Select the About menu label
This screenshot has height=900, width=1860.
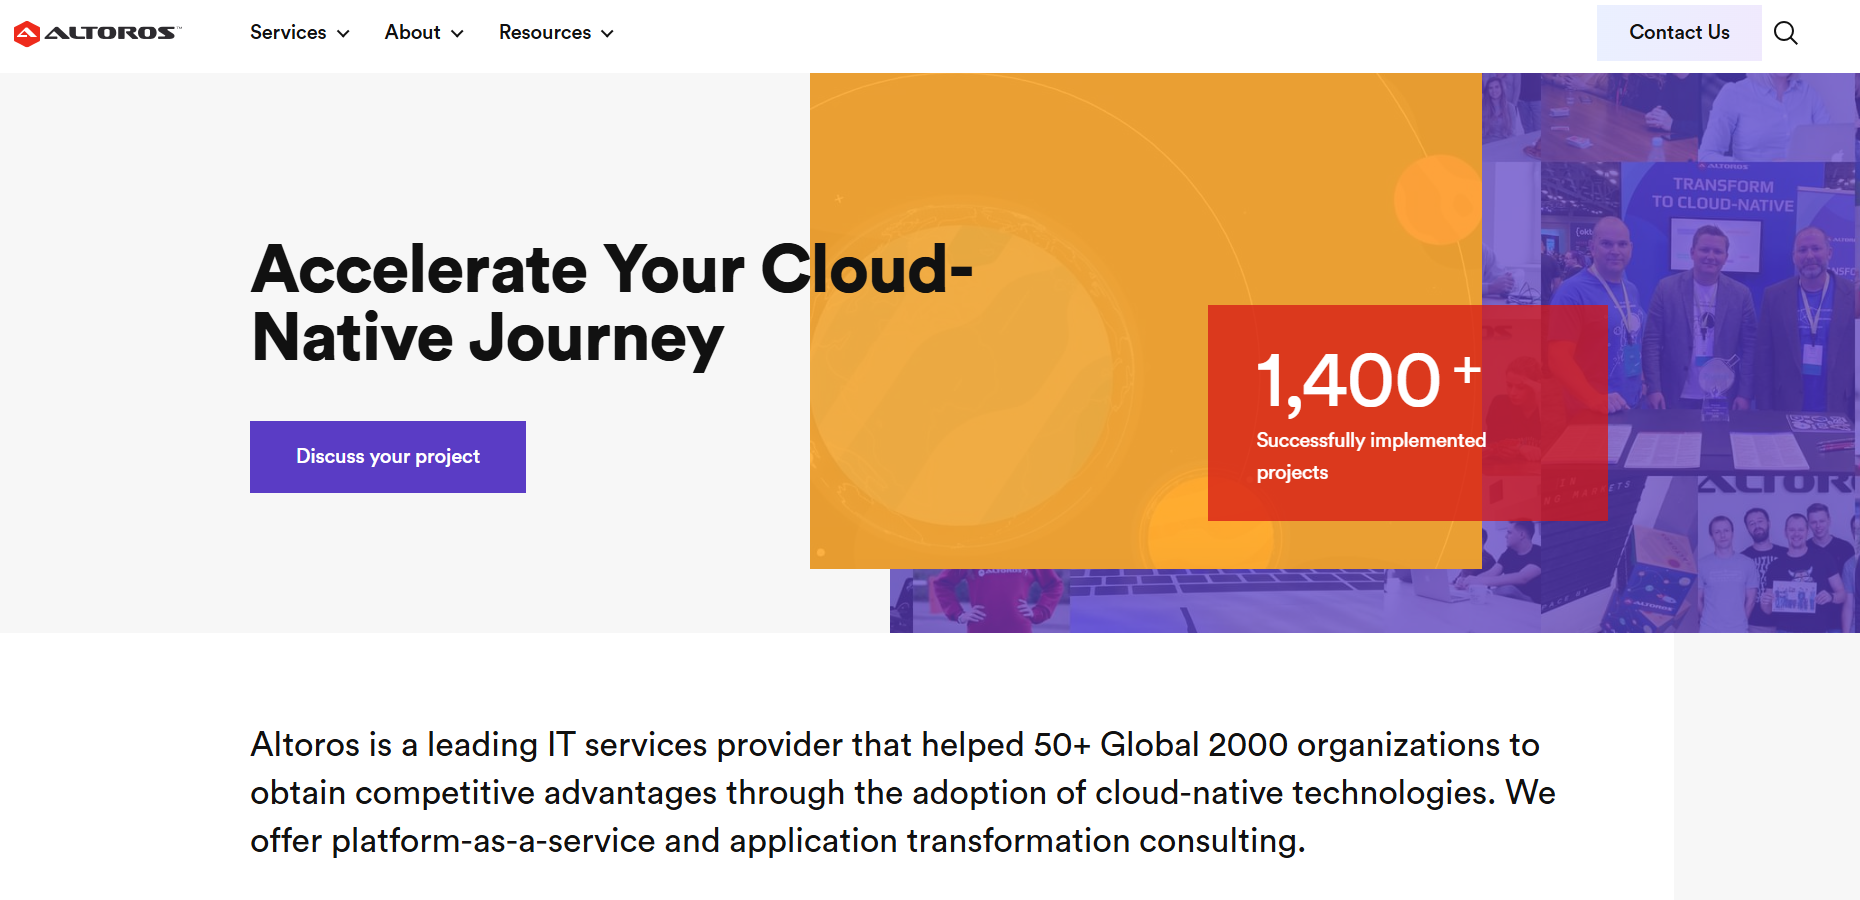pyautogui.click(x=412, y=33)
